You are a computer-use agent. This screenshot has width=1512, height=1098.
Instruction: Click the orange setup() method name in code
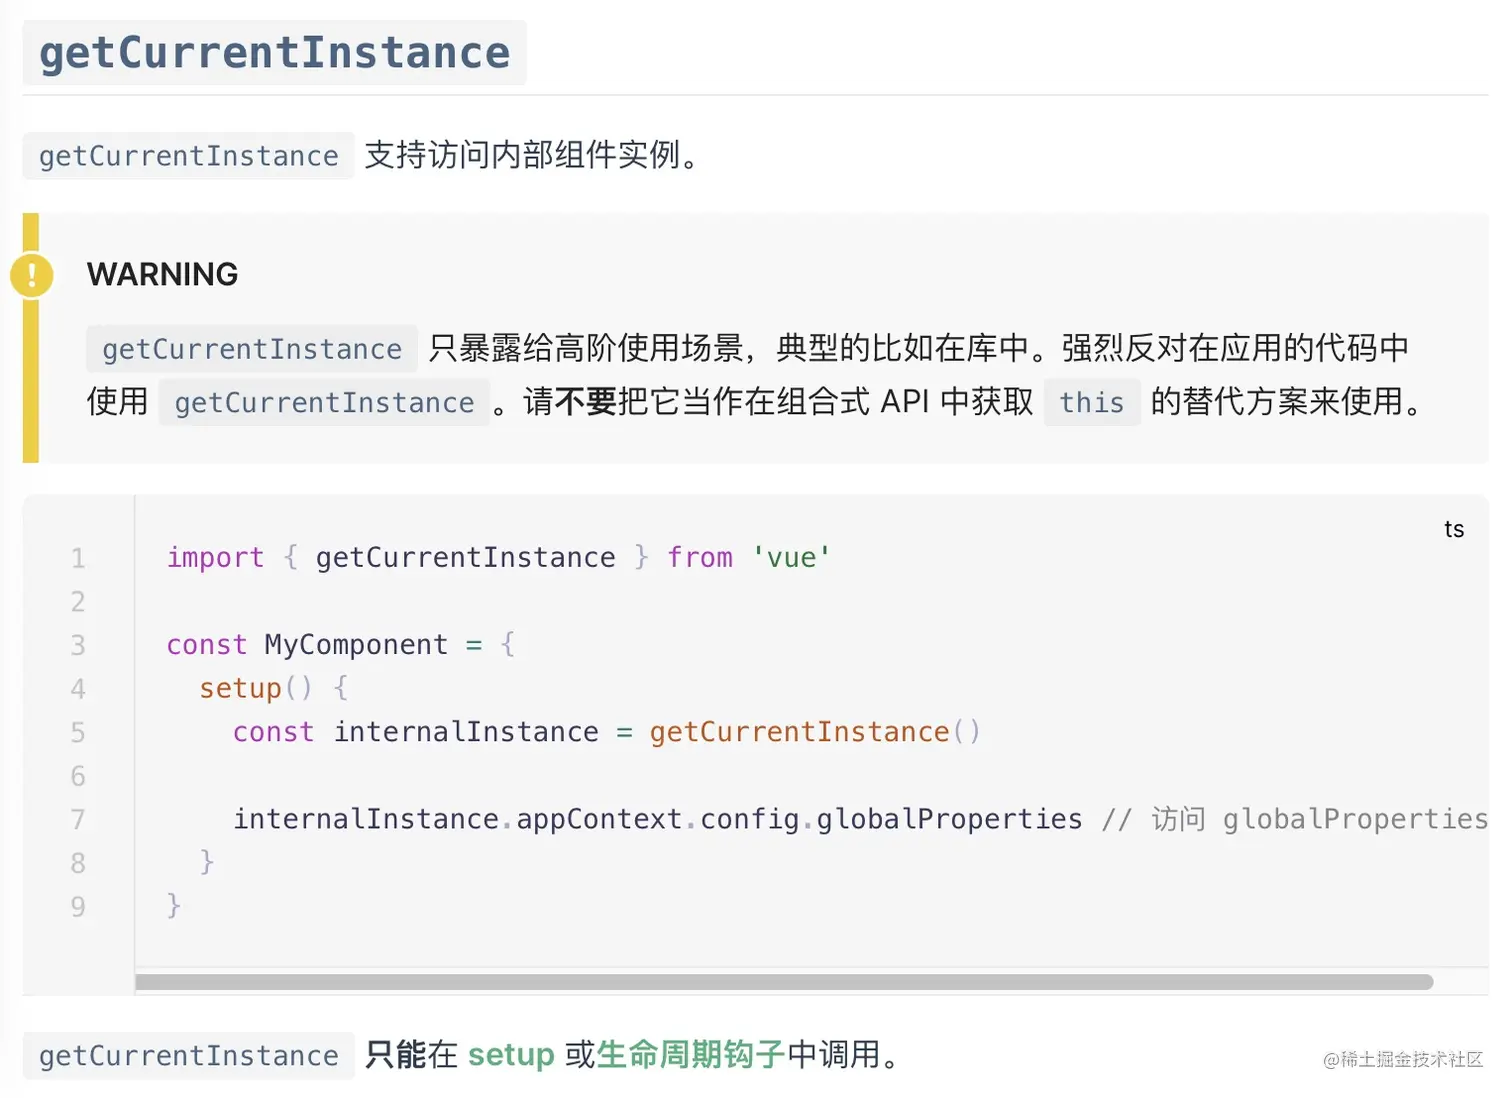pyautogui.click(x=241, y=688)
